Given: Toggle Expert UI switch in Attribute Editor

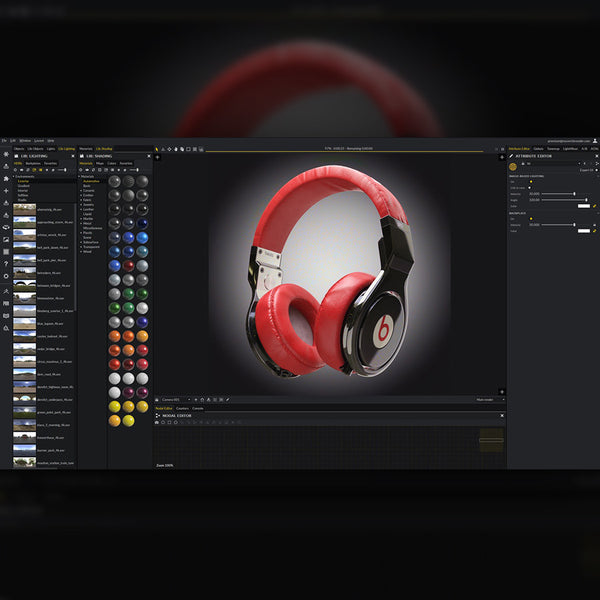Looking at the screenshot, I should point(596,170).
